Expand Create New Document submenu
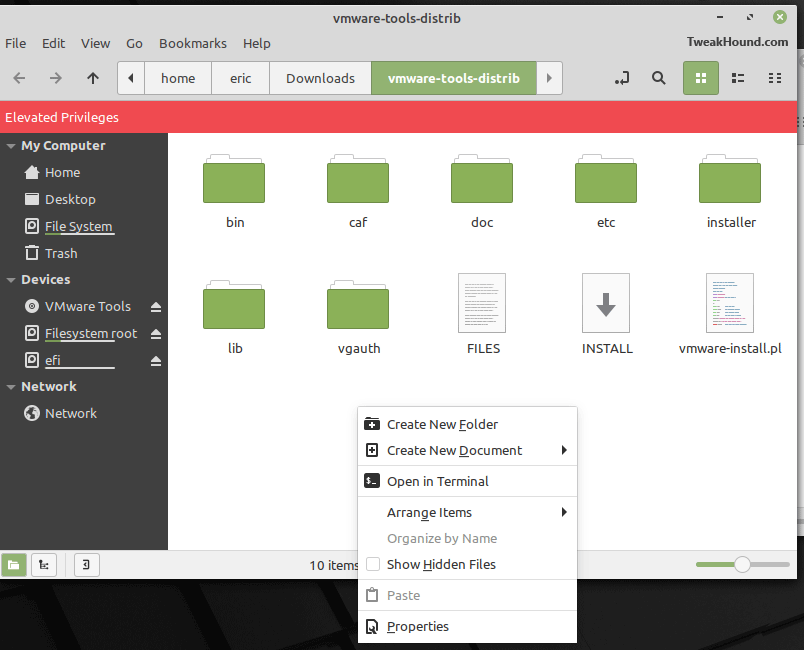Viewport: 804px width, 650px height. (467, 451)
